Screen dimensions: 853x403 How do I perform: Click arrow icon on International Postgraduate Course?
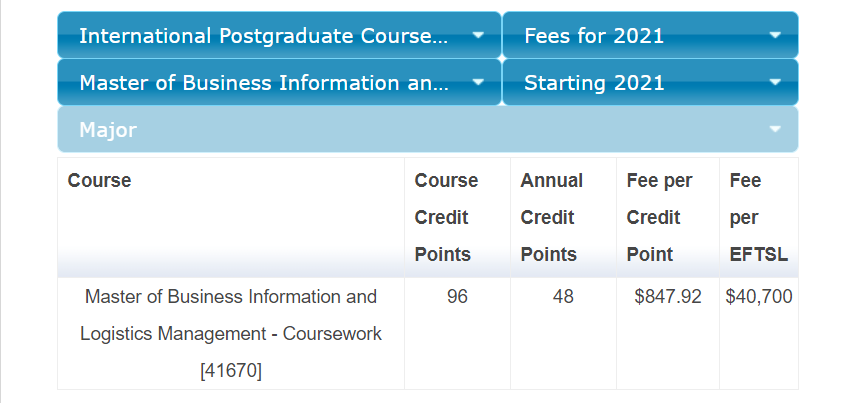478,35
